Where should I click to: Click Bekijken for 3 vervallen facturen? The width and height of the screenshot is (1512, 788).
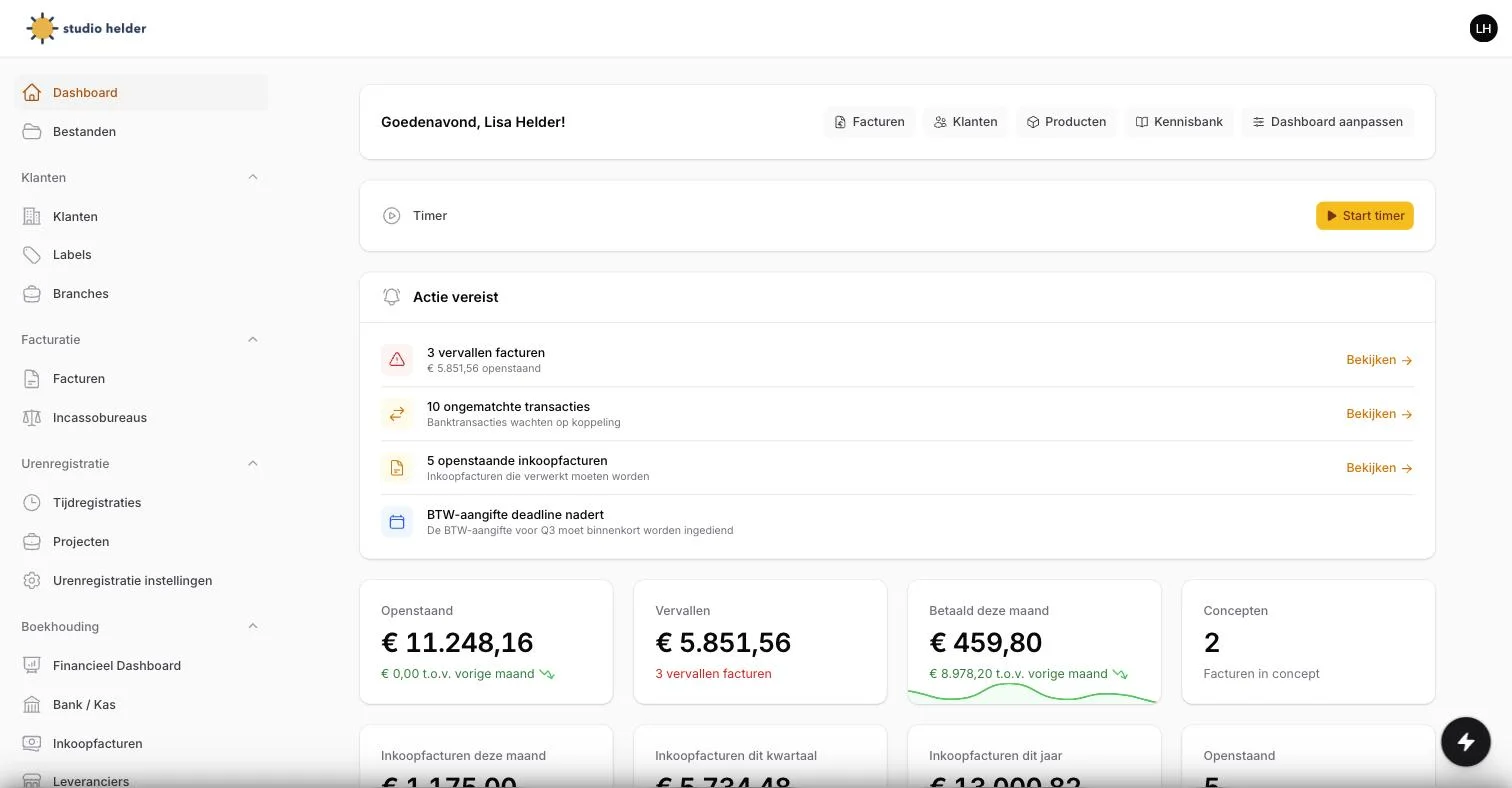1379,360
